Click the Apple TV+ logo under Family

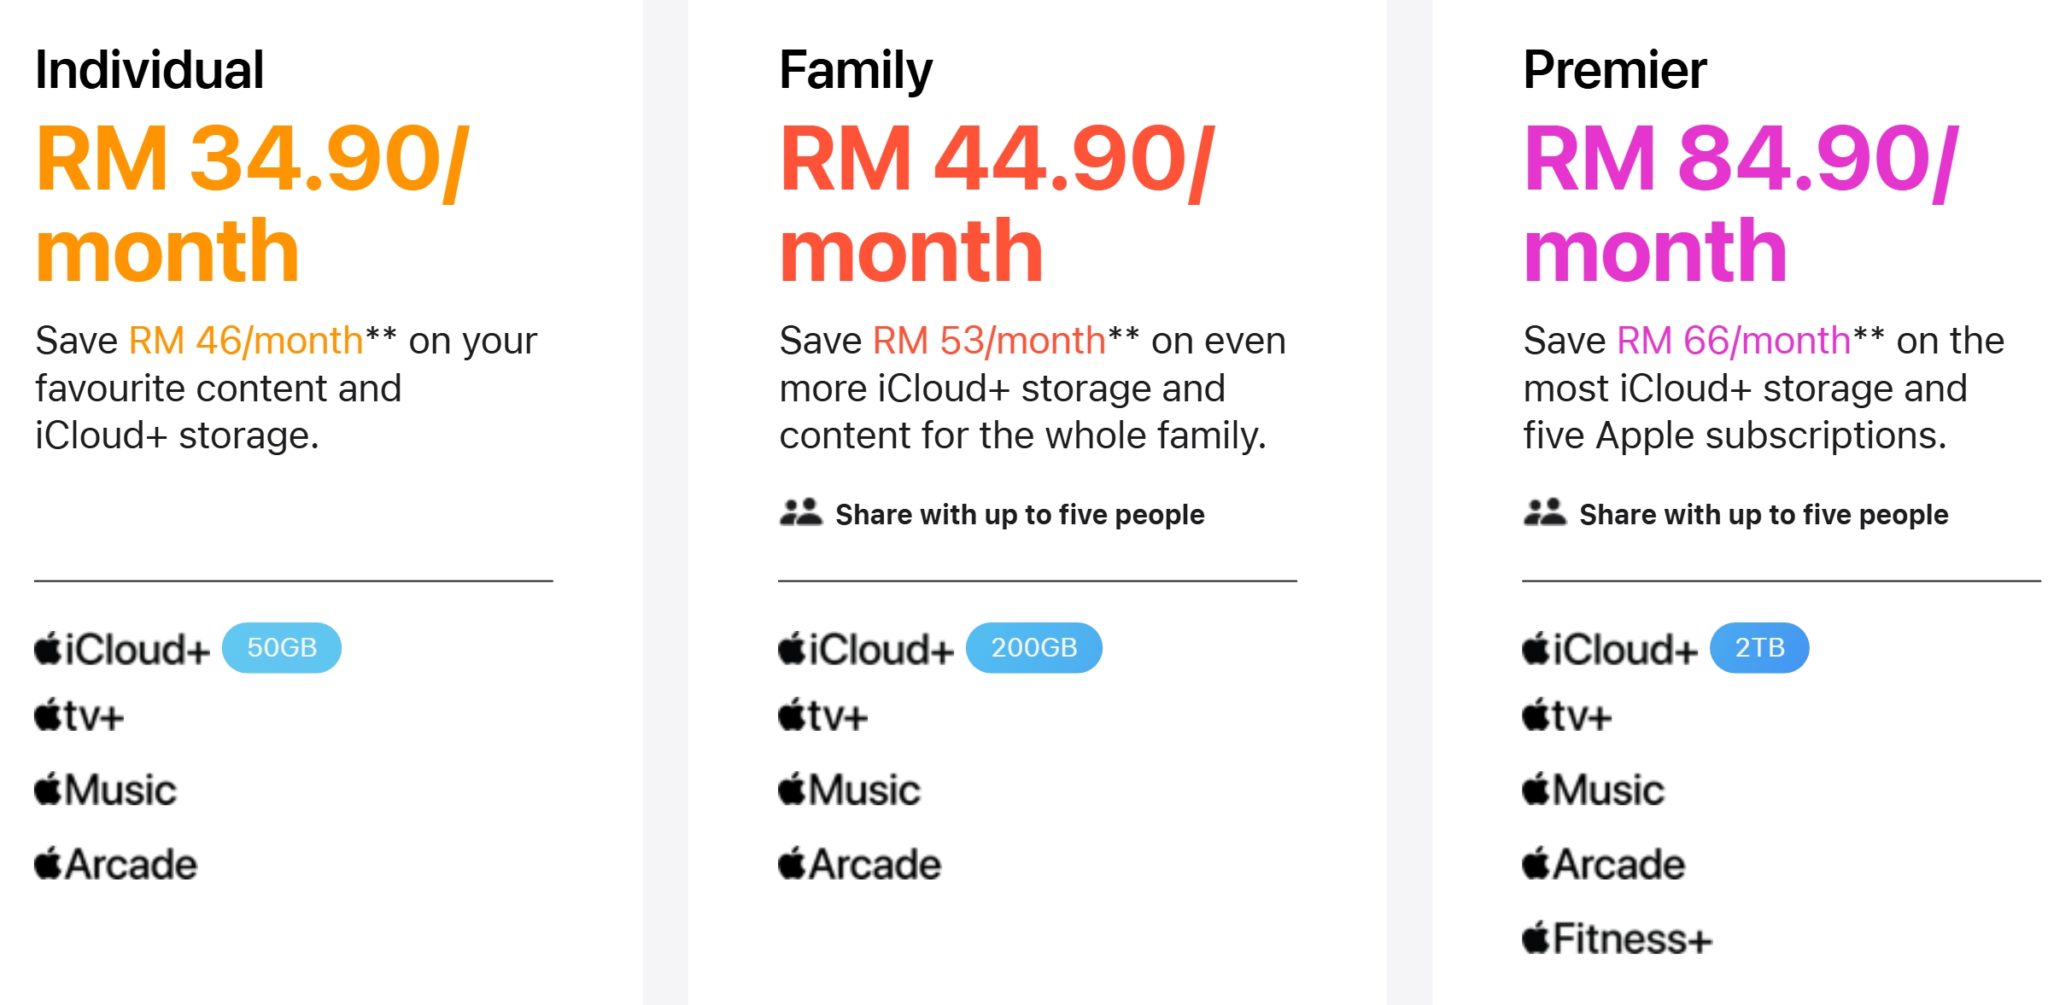[823, 717]
